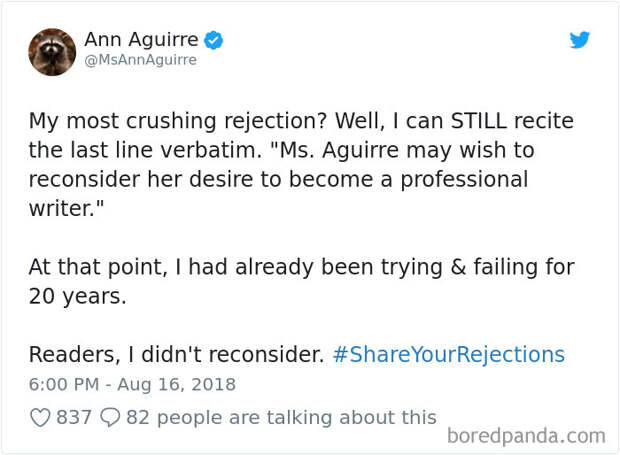Image resolution: width=620 pixels, height=455 pixels.
Task: Click the reply speech bubble icon
Action: [x=110, y=417]
